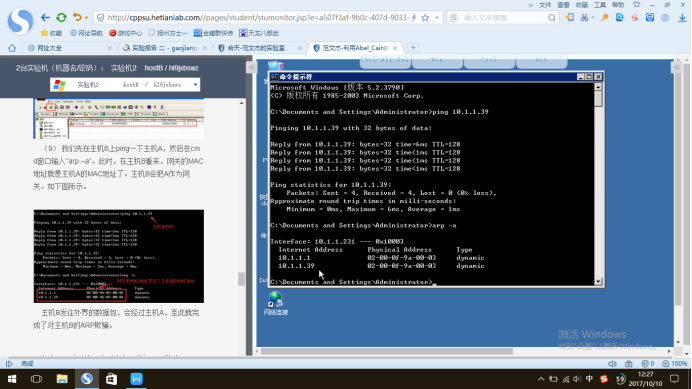The image size is (692, 389).
Task: Expand the hidden menu chevron before 文件
Action: point(530,5)
